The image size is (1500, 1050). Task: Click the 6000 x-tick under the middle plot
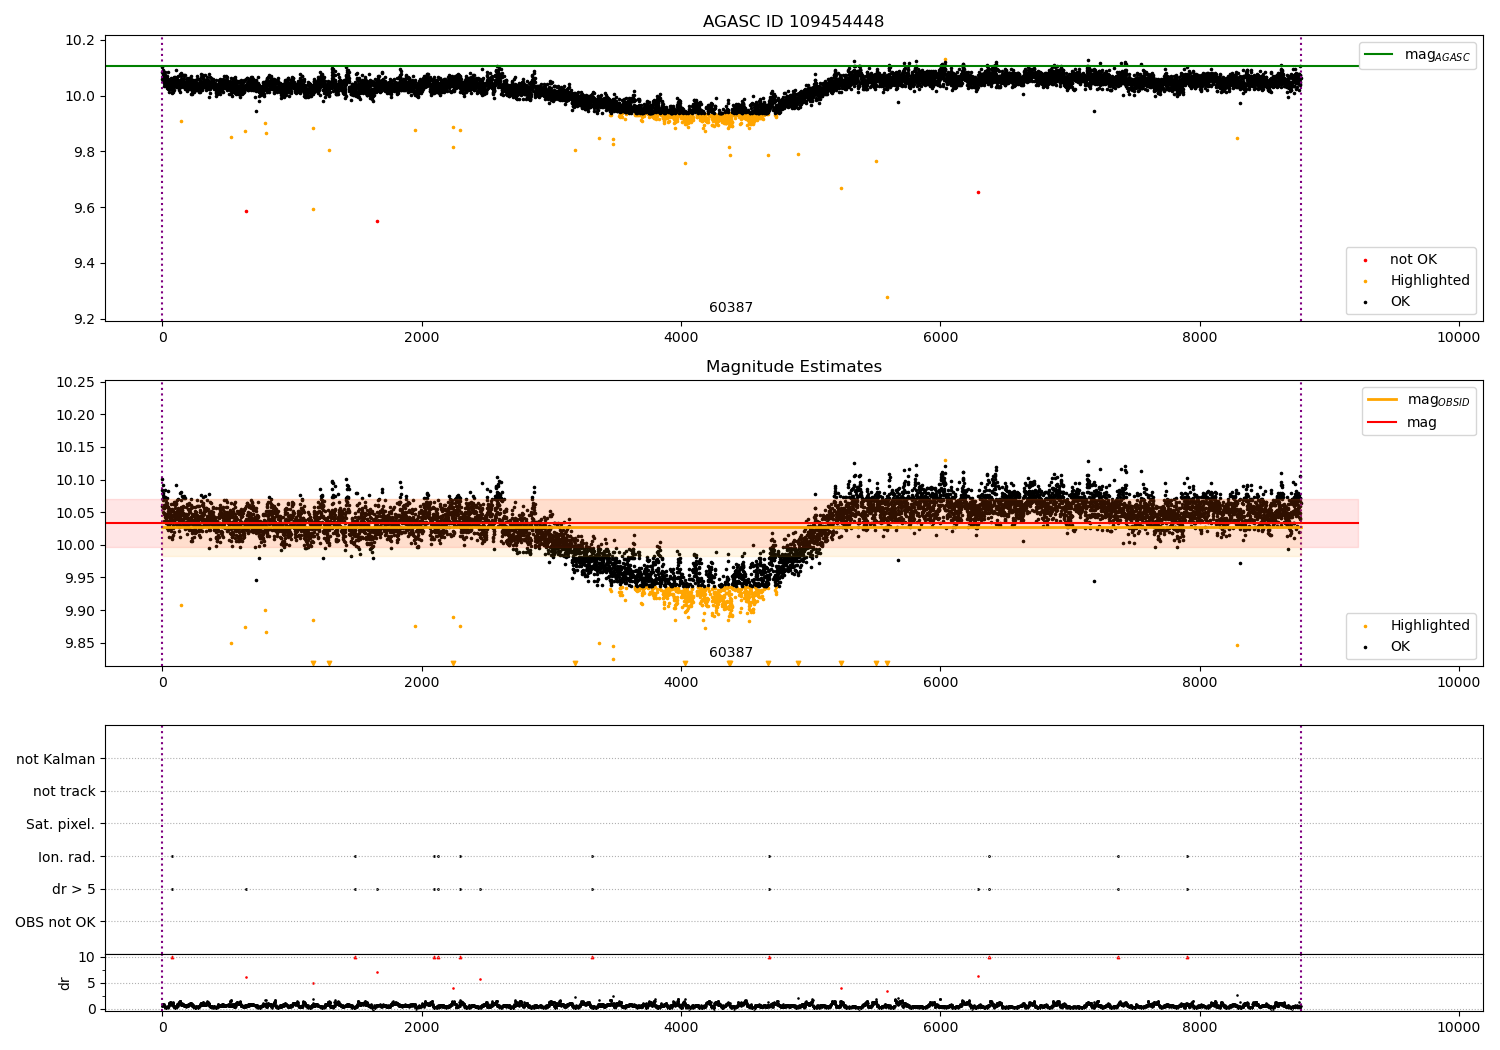tap(940, 683)
